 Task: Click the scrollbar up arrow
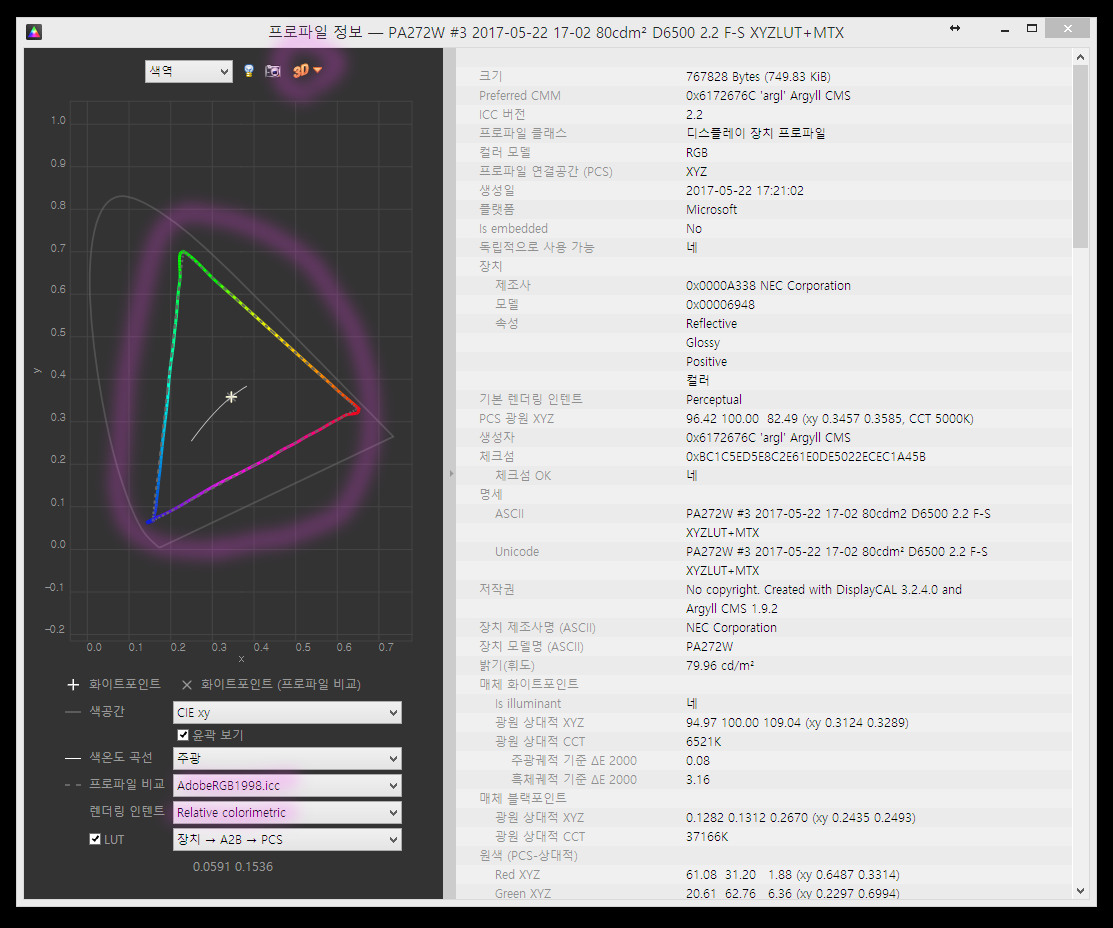point(1080,58)
